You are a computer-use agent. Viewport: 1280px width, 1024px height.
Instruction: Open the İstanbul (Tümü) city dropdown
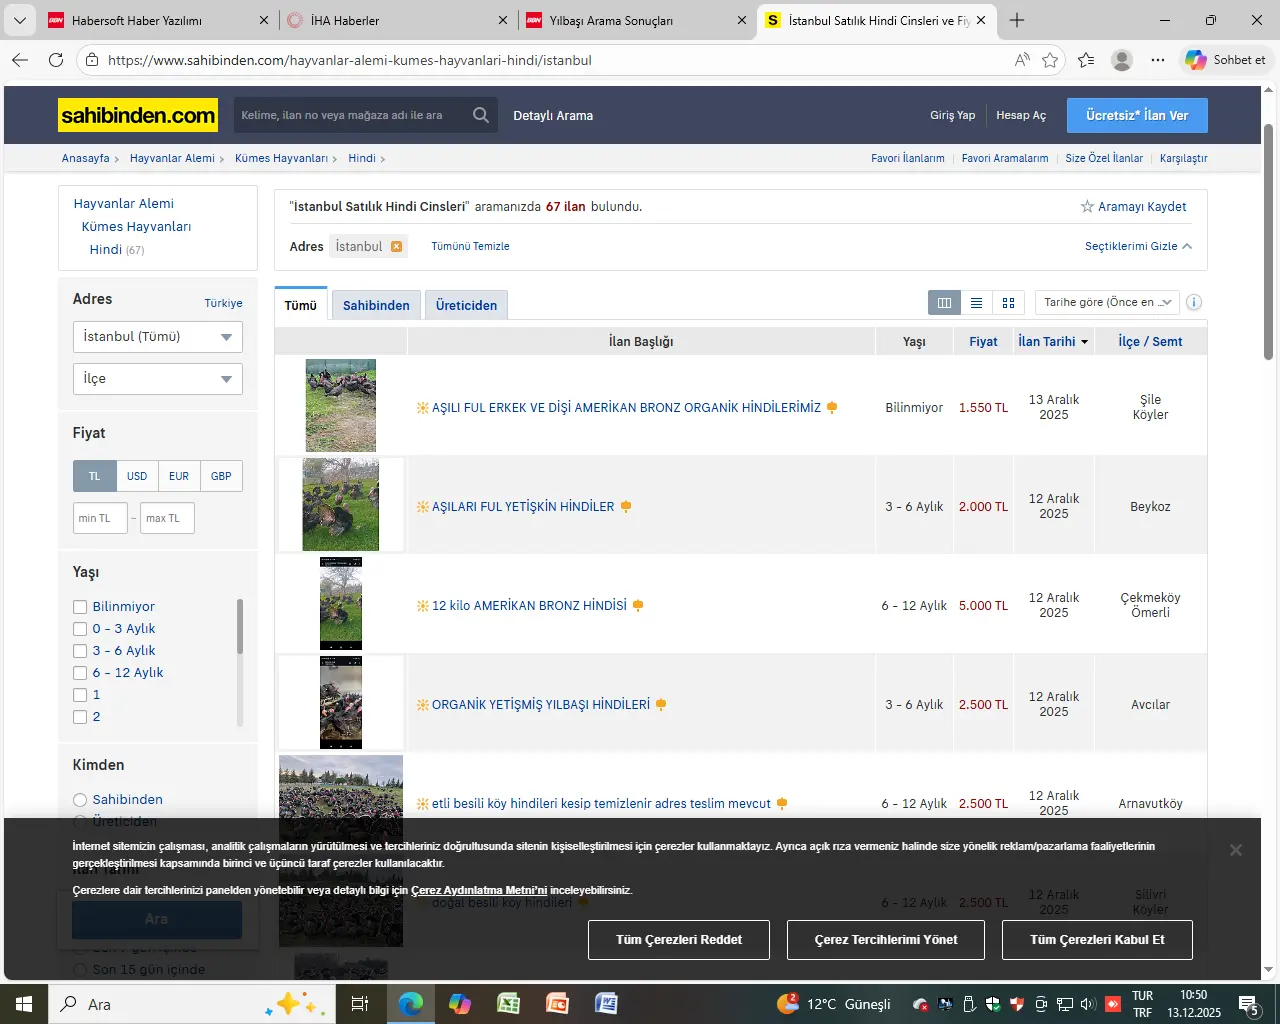157,337
